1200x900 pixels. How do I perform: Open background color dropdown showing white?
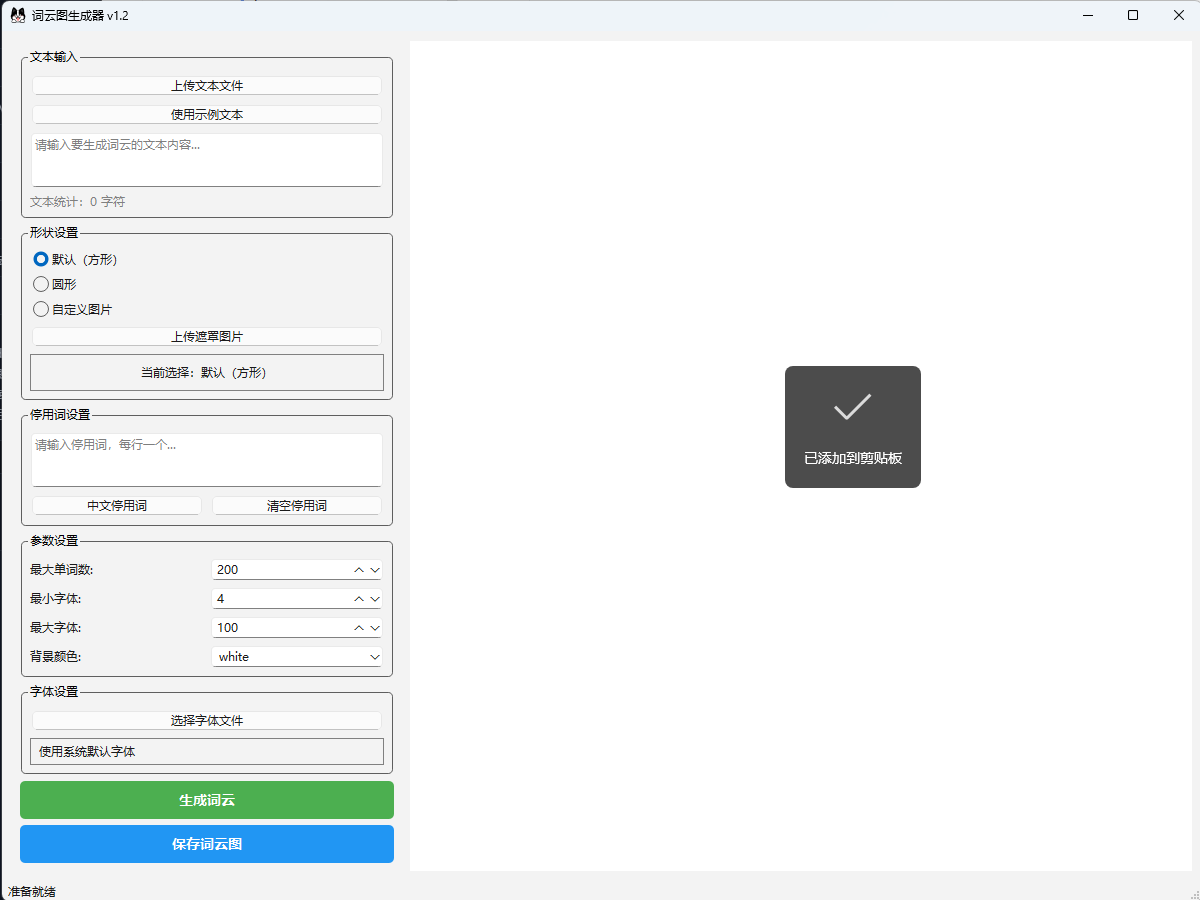coord(297,657)
